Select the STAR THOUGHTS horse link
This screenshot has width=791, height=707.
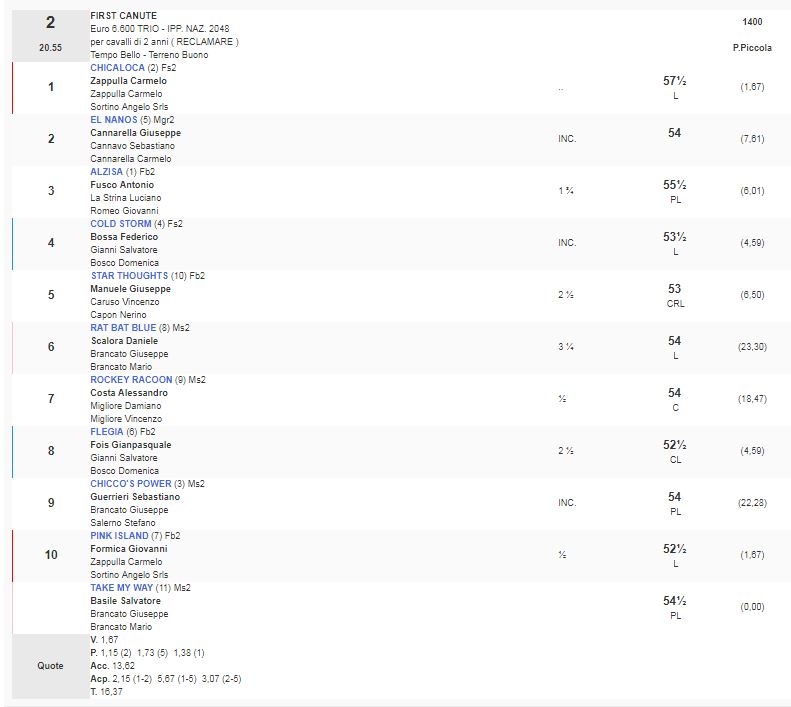129,276
